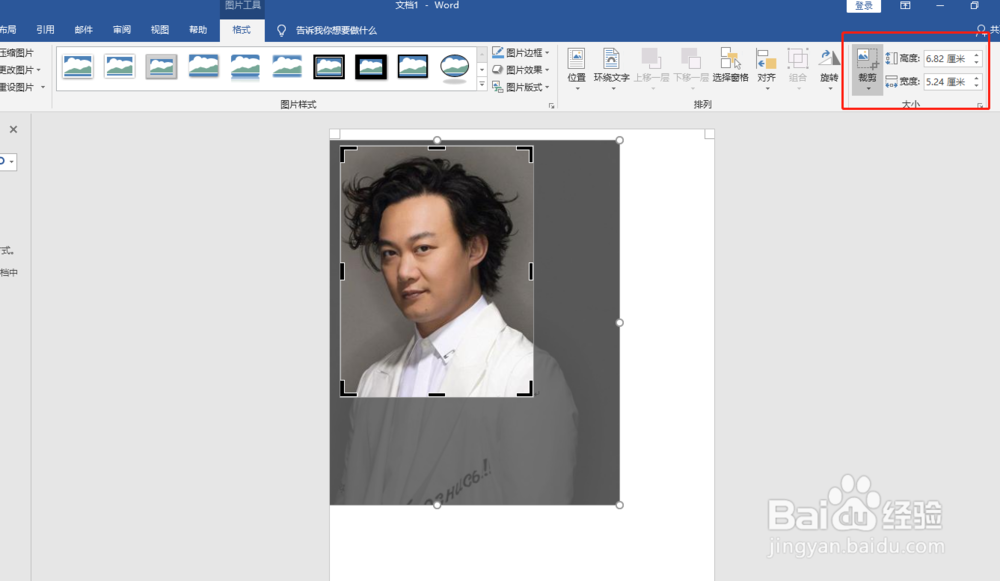Open the dropdown in the left pane

tap(11, 161)
